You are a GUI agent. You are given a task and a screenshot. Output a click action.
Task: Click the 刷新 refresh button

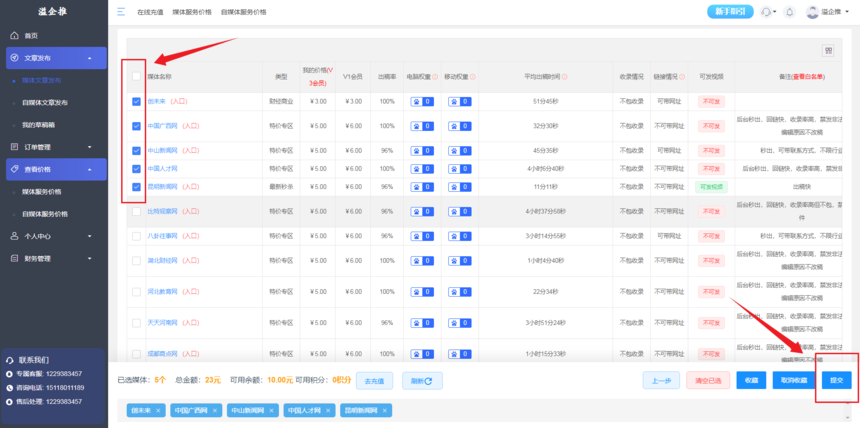coord(422,380)
